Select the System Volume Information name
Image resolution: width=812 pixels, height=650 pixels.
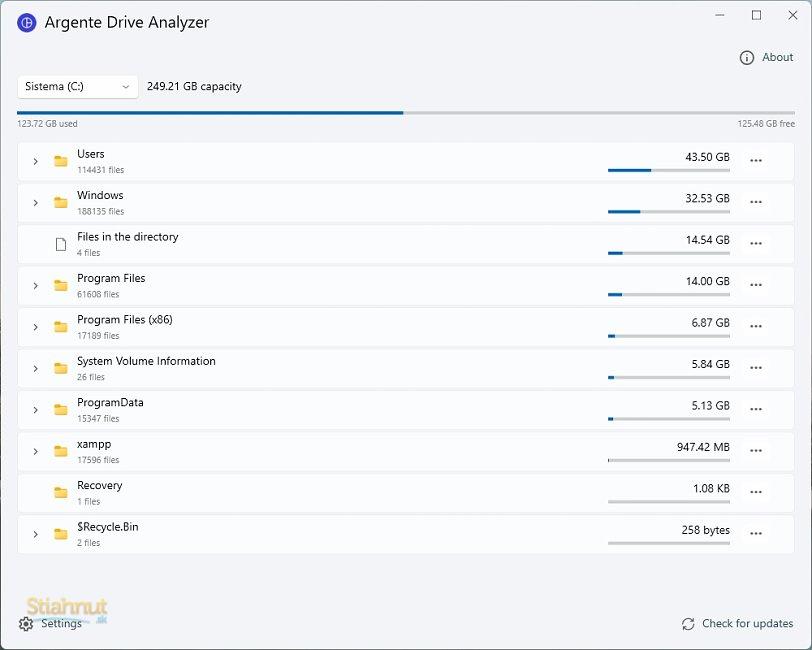tap(146, 361)
